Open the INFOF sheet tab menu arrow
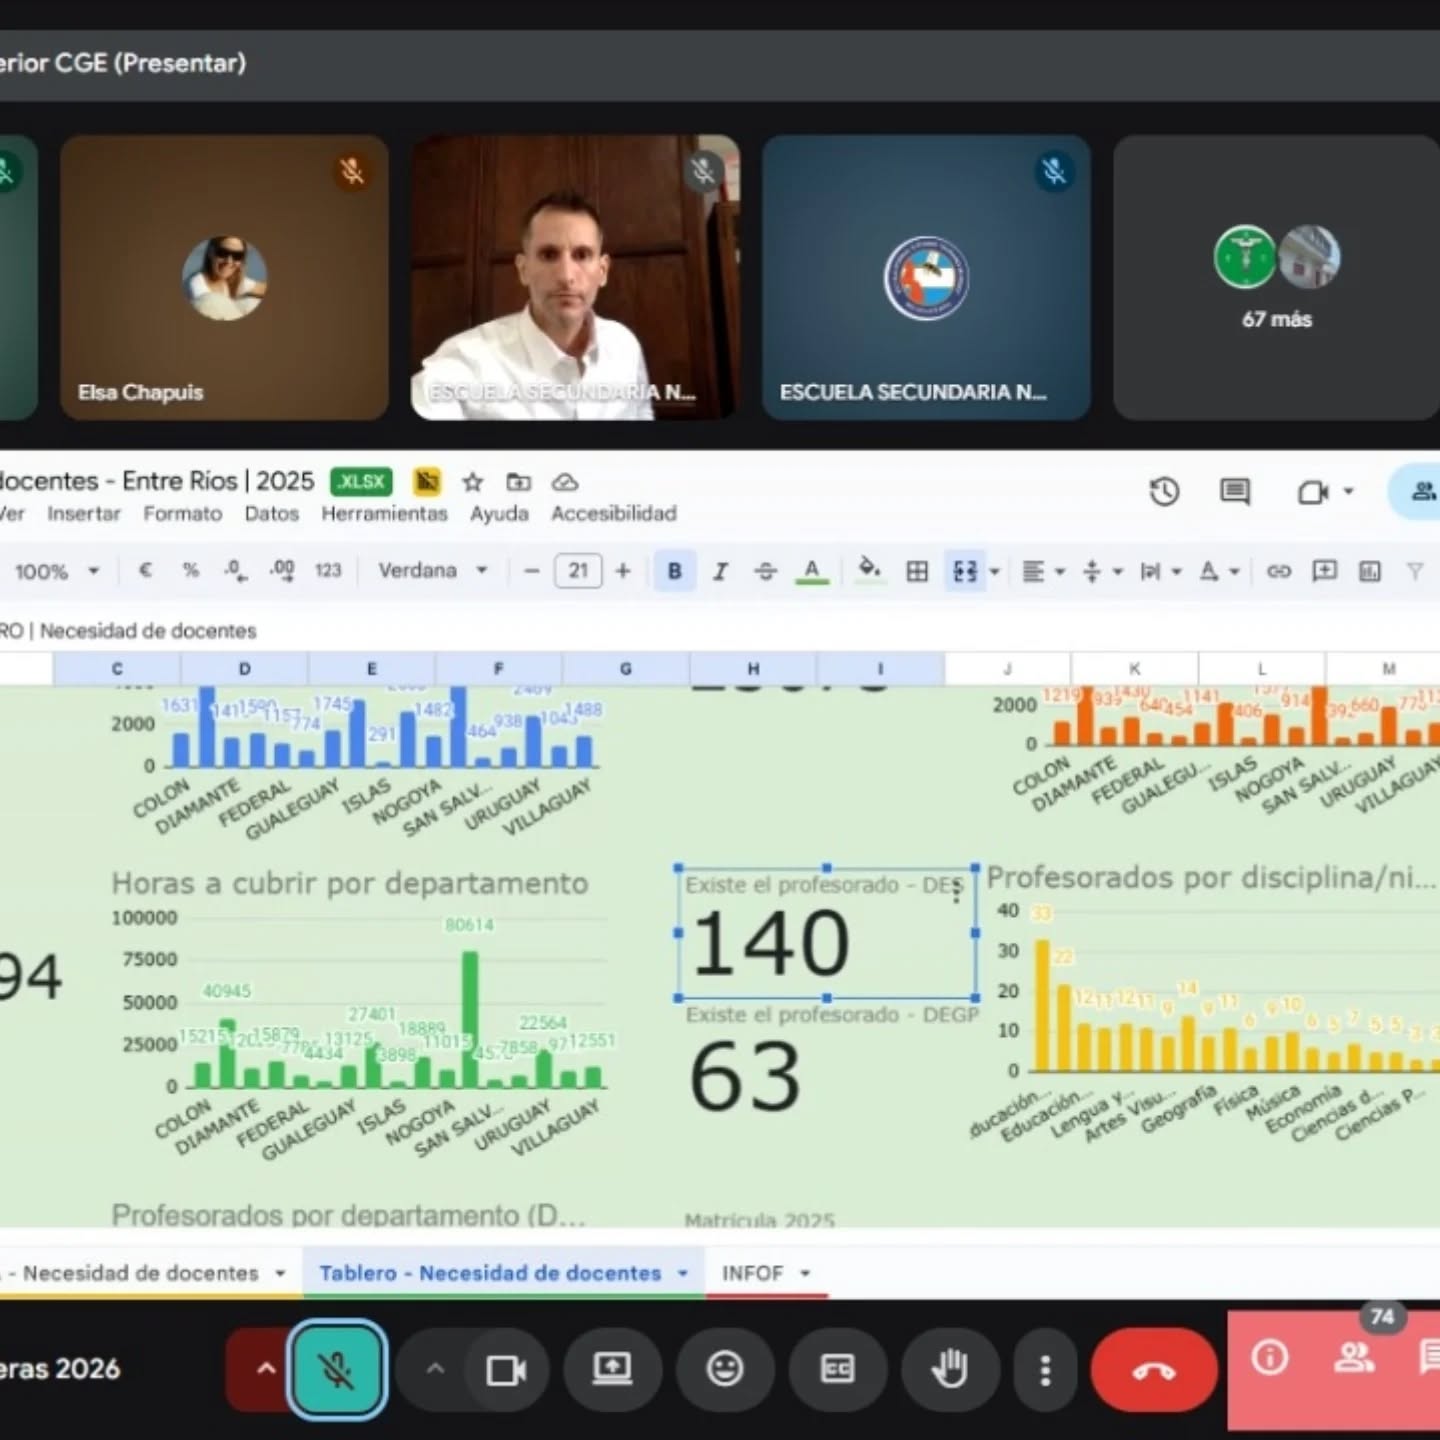 805,1273
